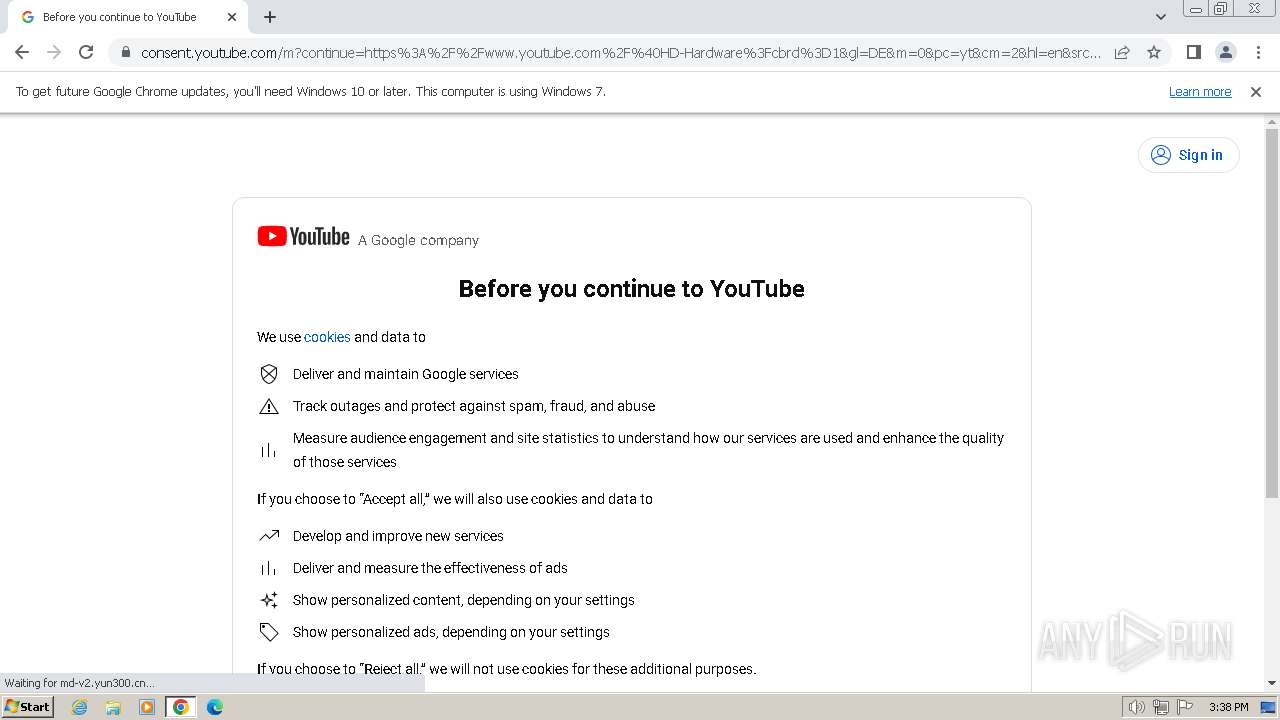The image size is (1280, 720).
Task: Click the trend arrow beside Develop and improve
Action: 269,536
